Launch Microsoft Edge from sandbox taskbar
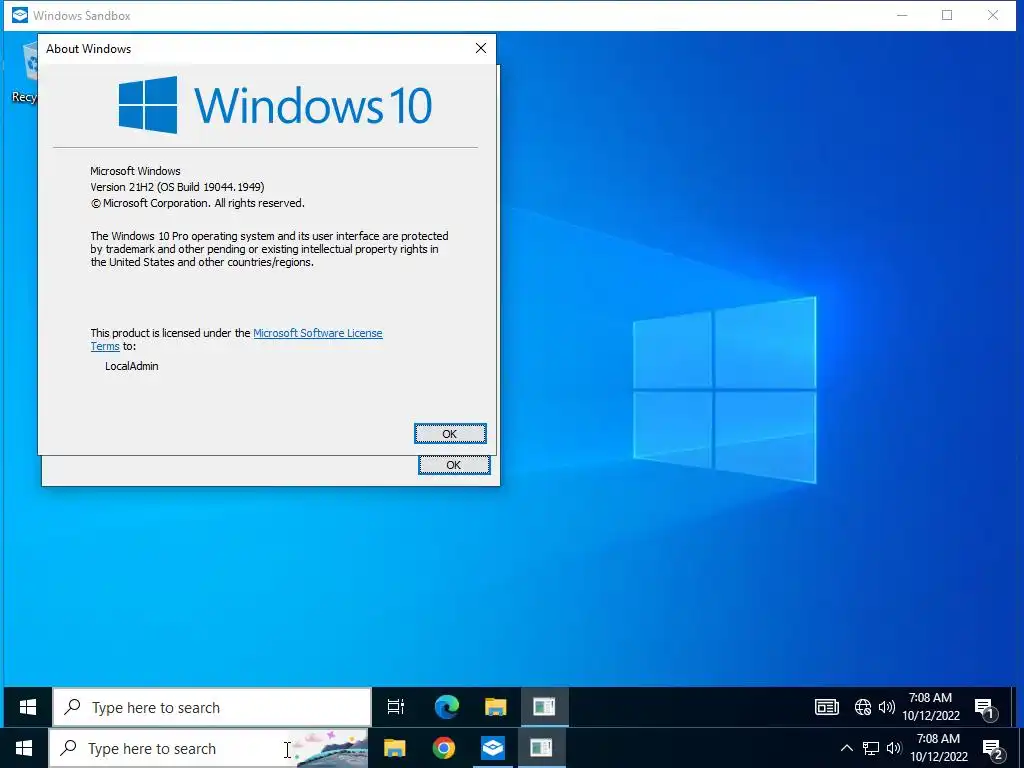Viewport: 1024px width, 768px height. [447, 707]
